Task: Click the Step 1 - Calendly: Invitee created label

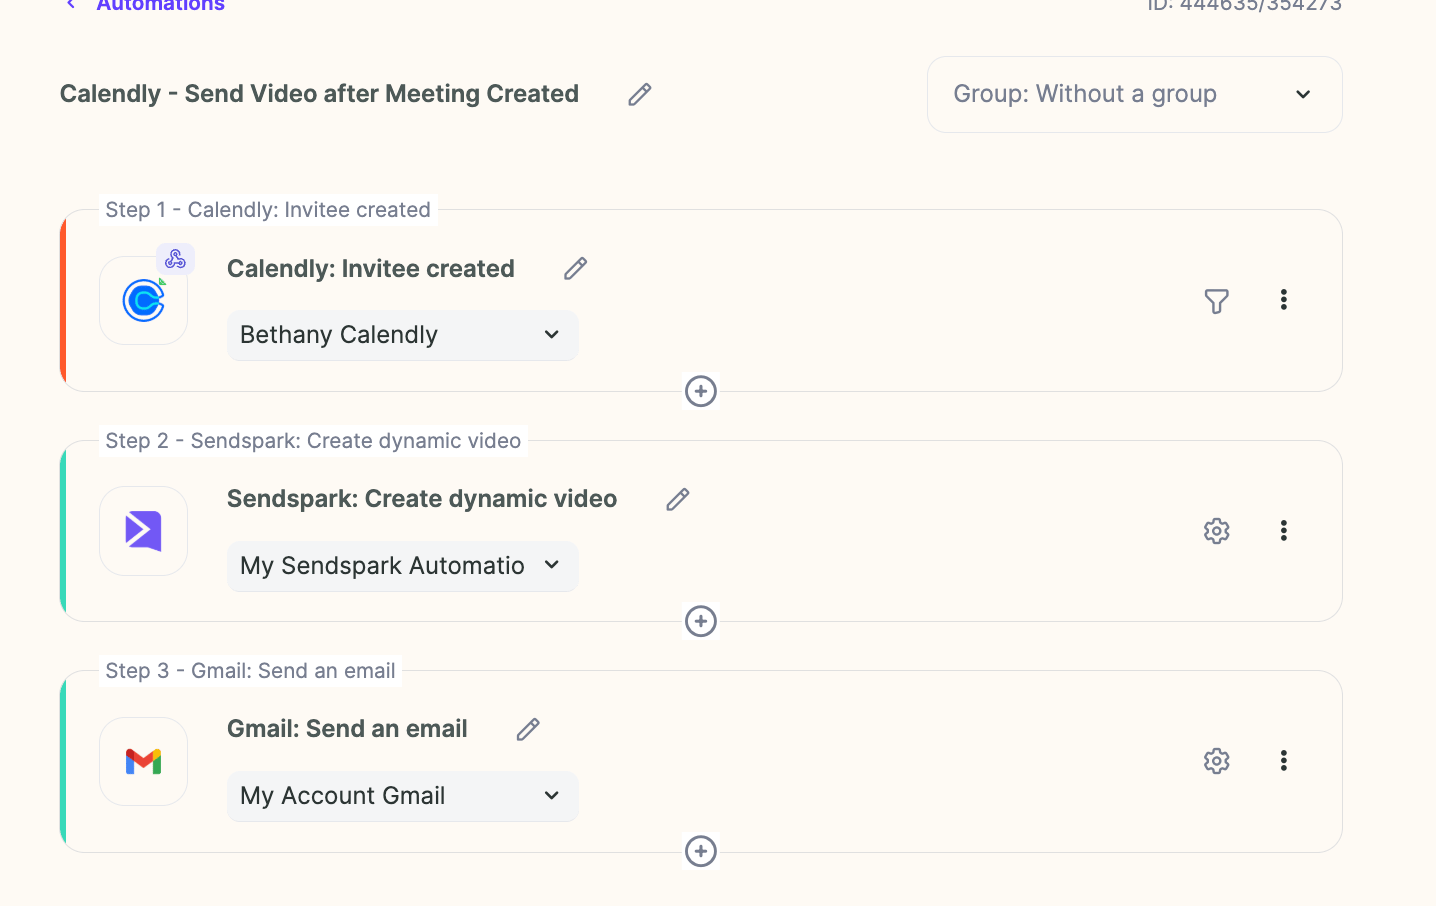Action: (268, 210)
